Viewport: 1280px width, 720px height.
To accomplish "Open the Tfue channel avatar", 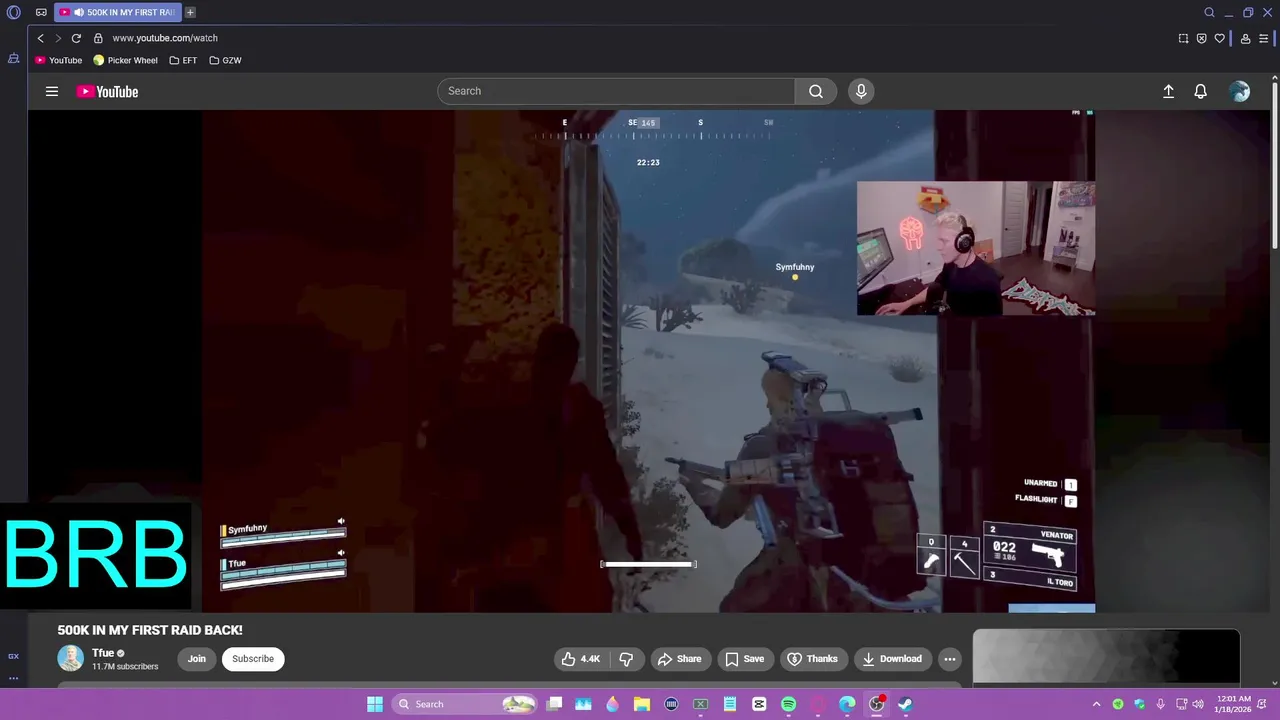I will coord(70,658).
